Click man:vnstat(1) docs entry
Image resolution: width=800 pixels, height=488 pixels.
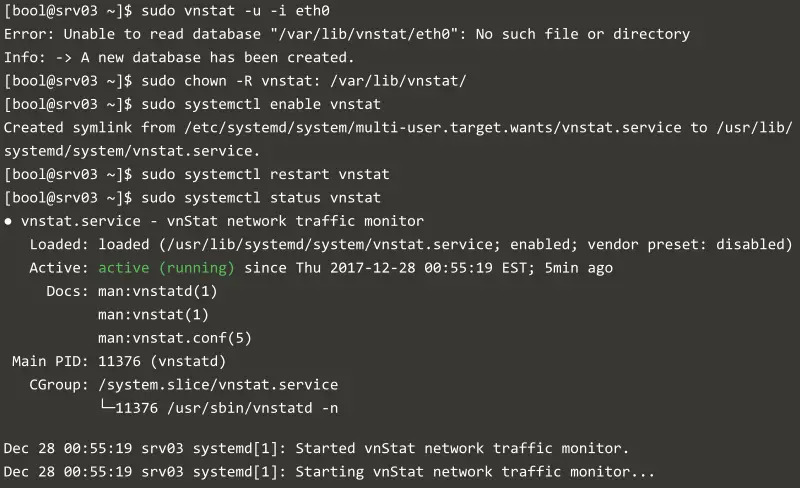[x=154, y=314]
